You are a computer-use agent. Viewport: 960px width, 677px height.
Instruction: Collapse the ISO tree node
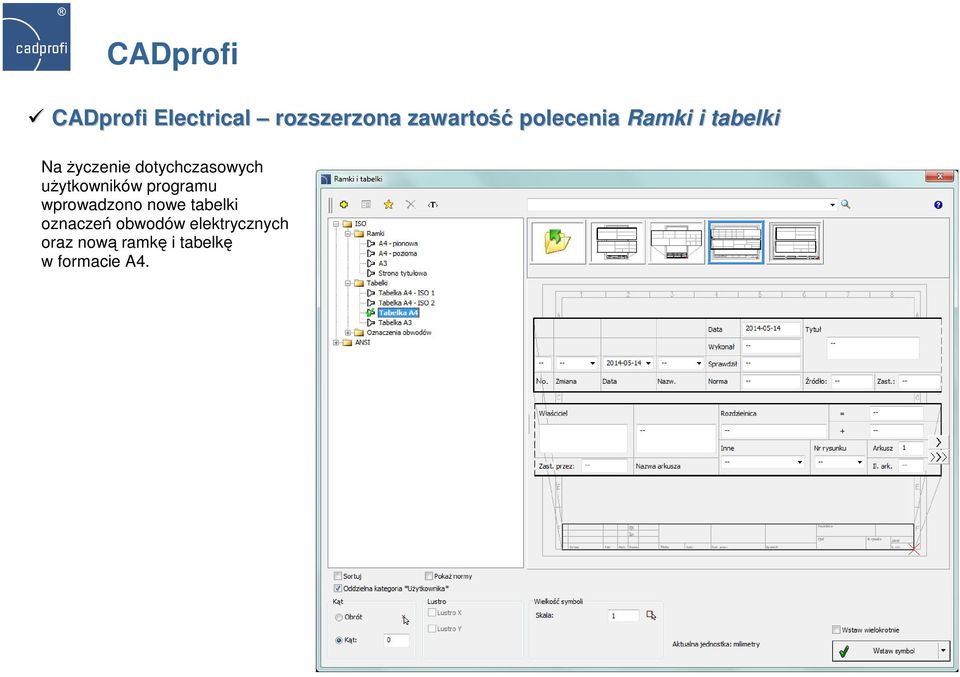(x=336, y=224)
